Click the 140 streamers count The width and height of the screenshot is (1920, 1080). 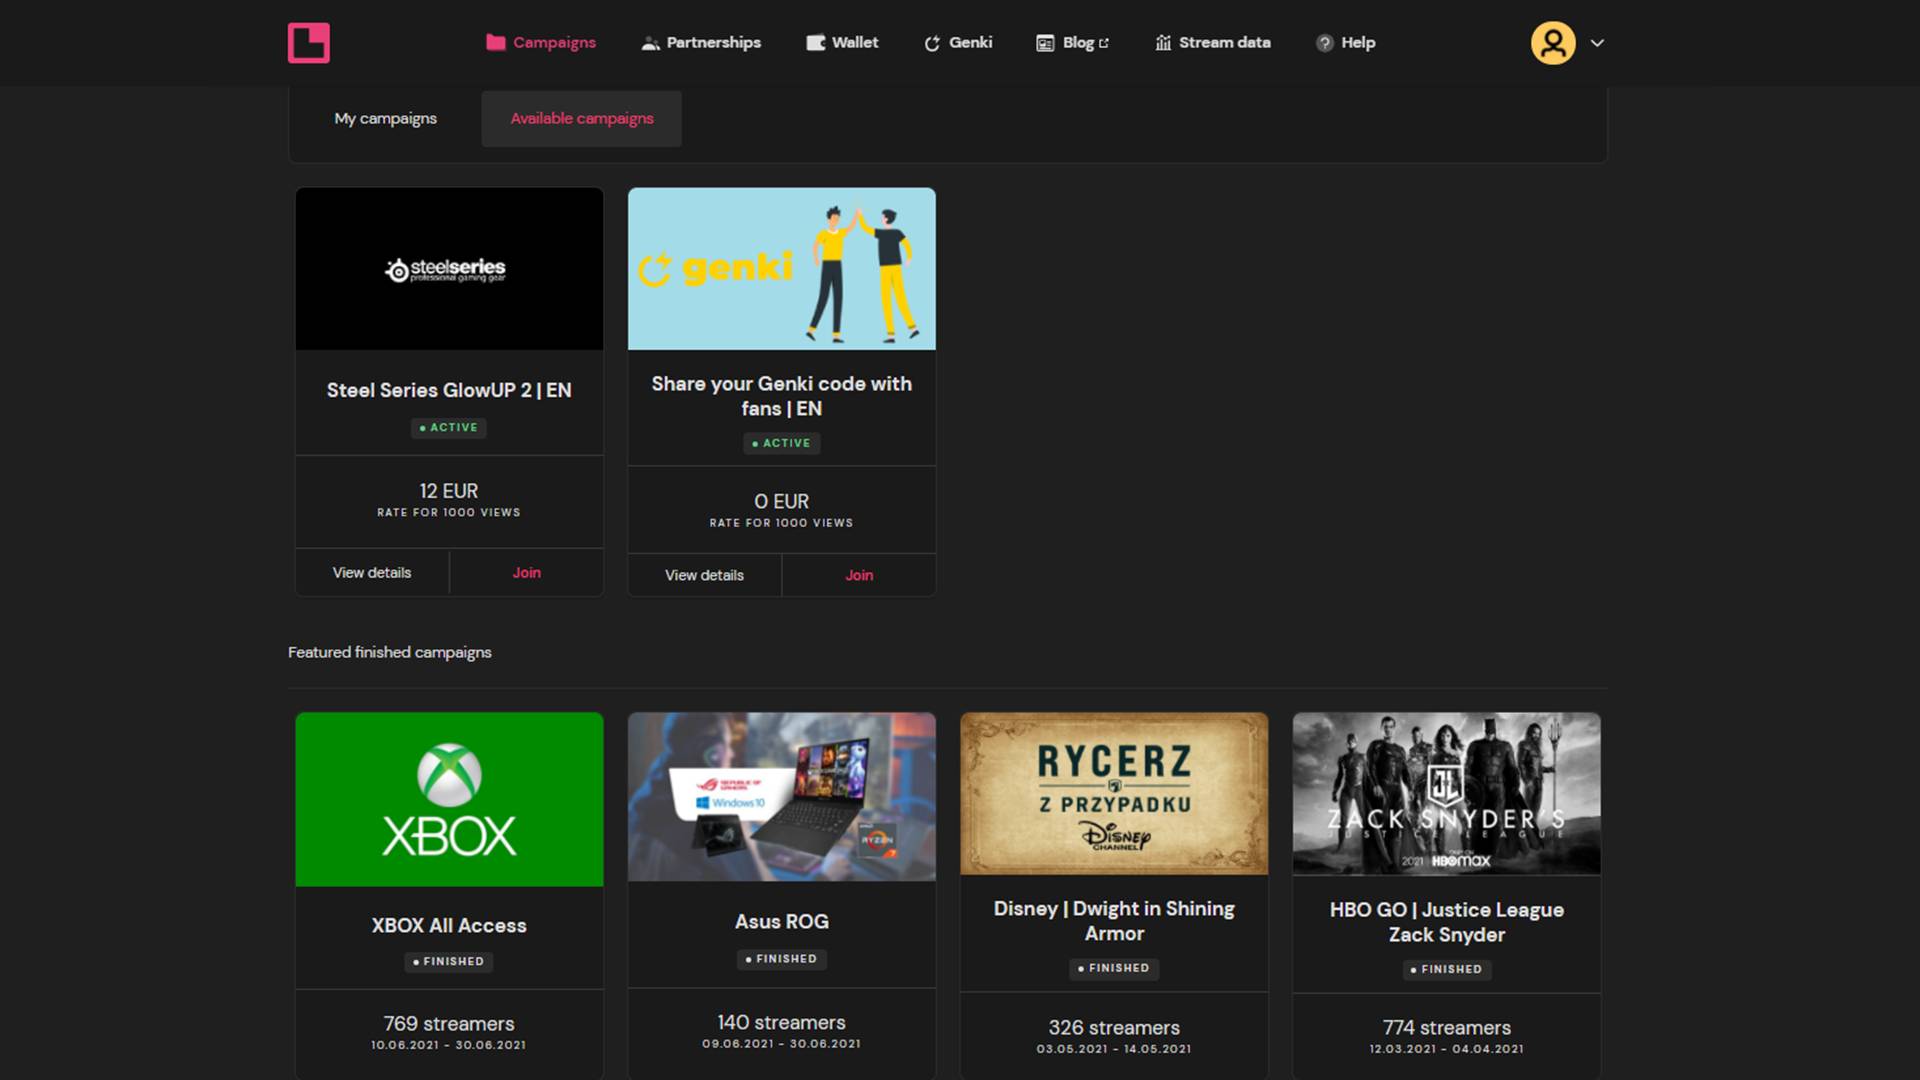(782, 1023)
